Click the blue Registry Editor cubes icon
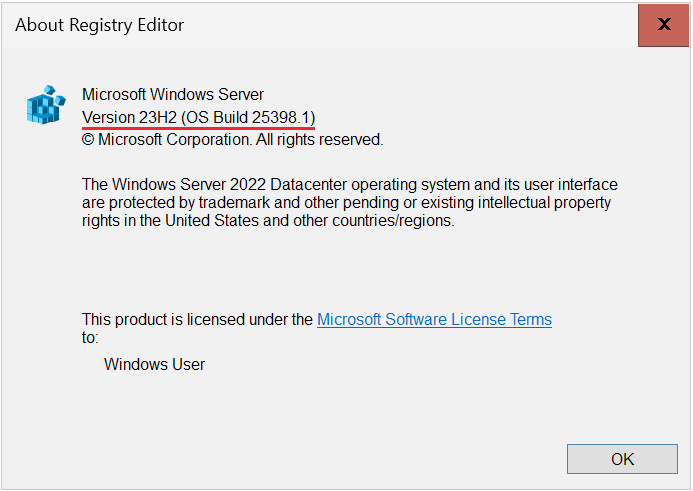693x491 pixels. click(46, 105)
